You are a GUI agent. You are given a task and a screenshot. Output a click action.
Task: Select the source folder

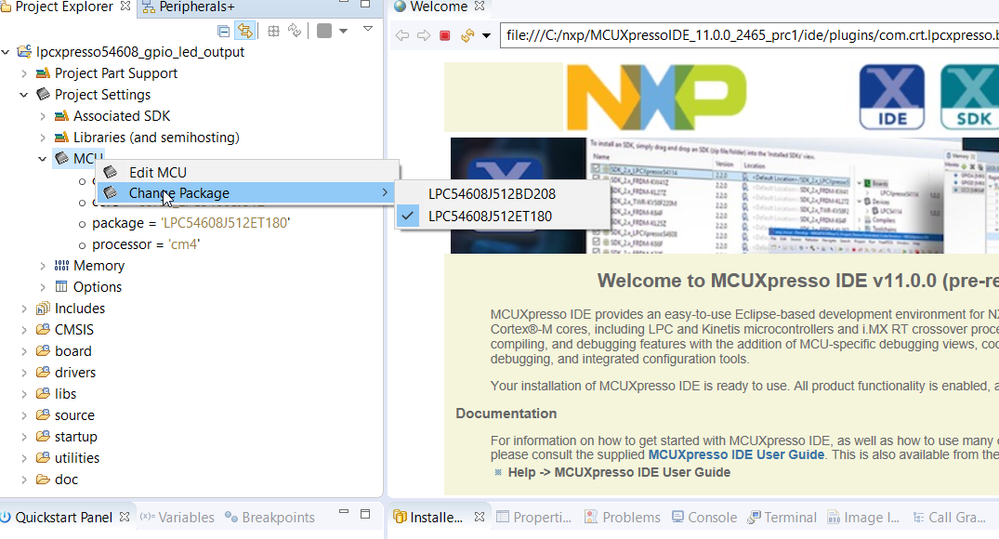click(x=75, y=415)
